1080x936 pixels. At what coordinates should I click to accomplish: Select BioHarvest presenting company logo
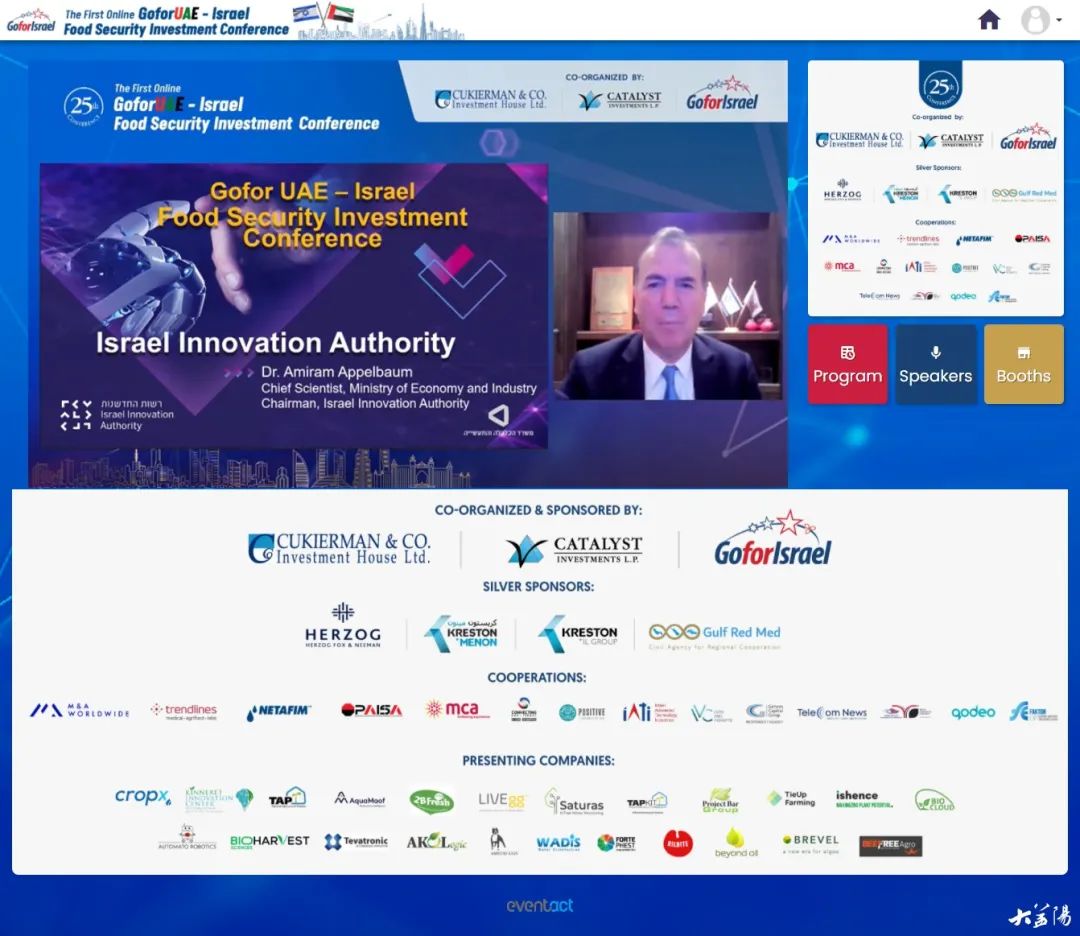[x=269, y=842]
